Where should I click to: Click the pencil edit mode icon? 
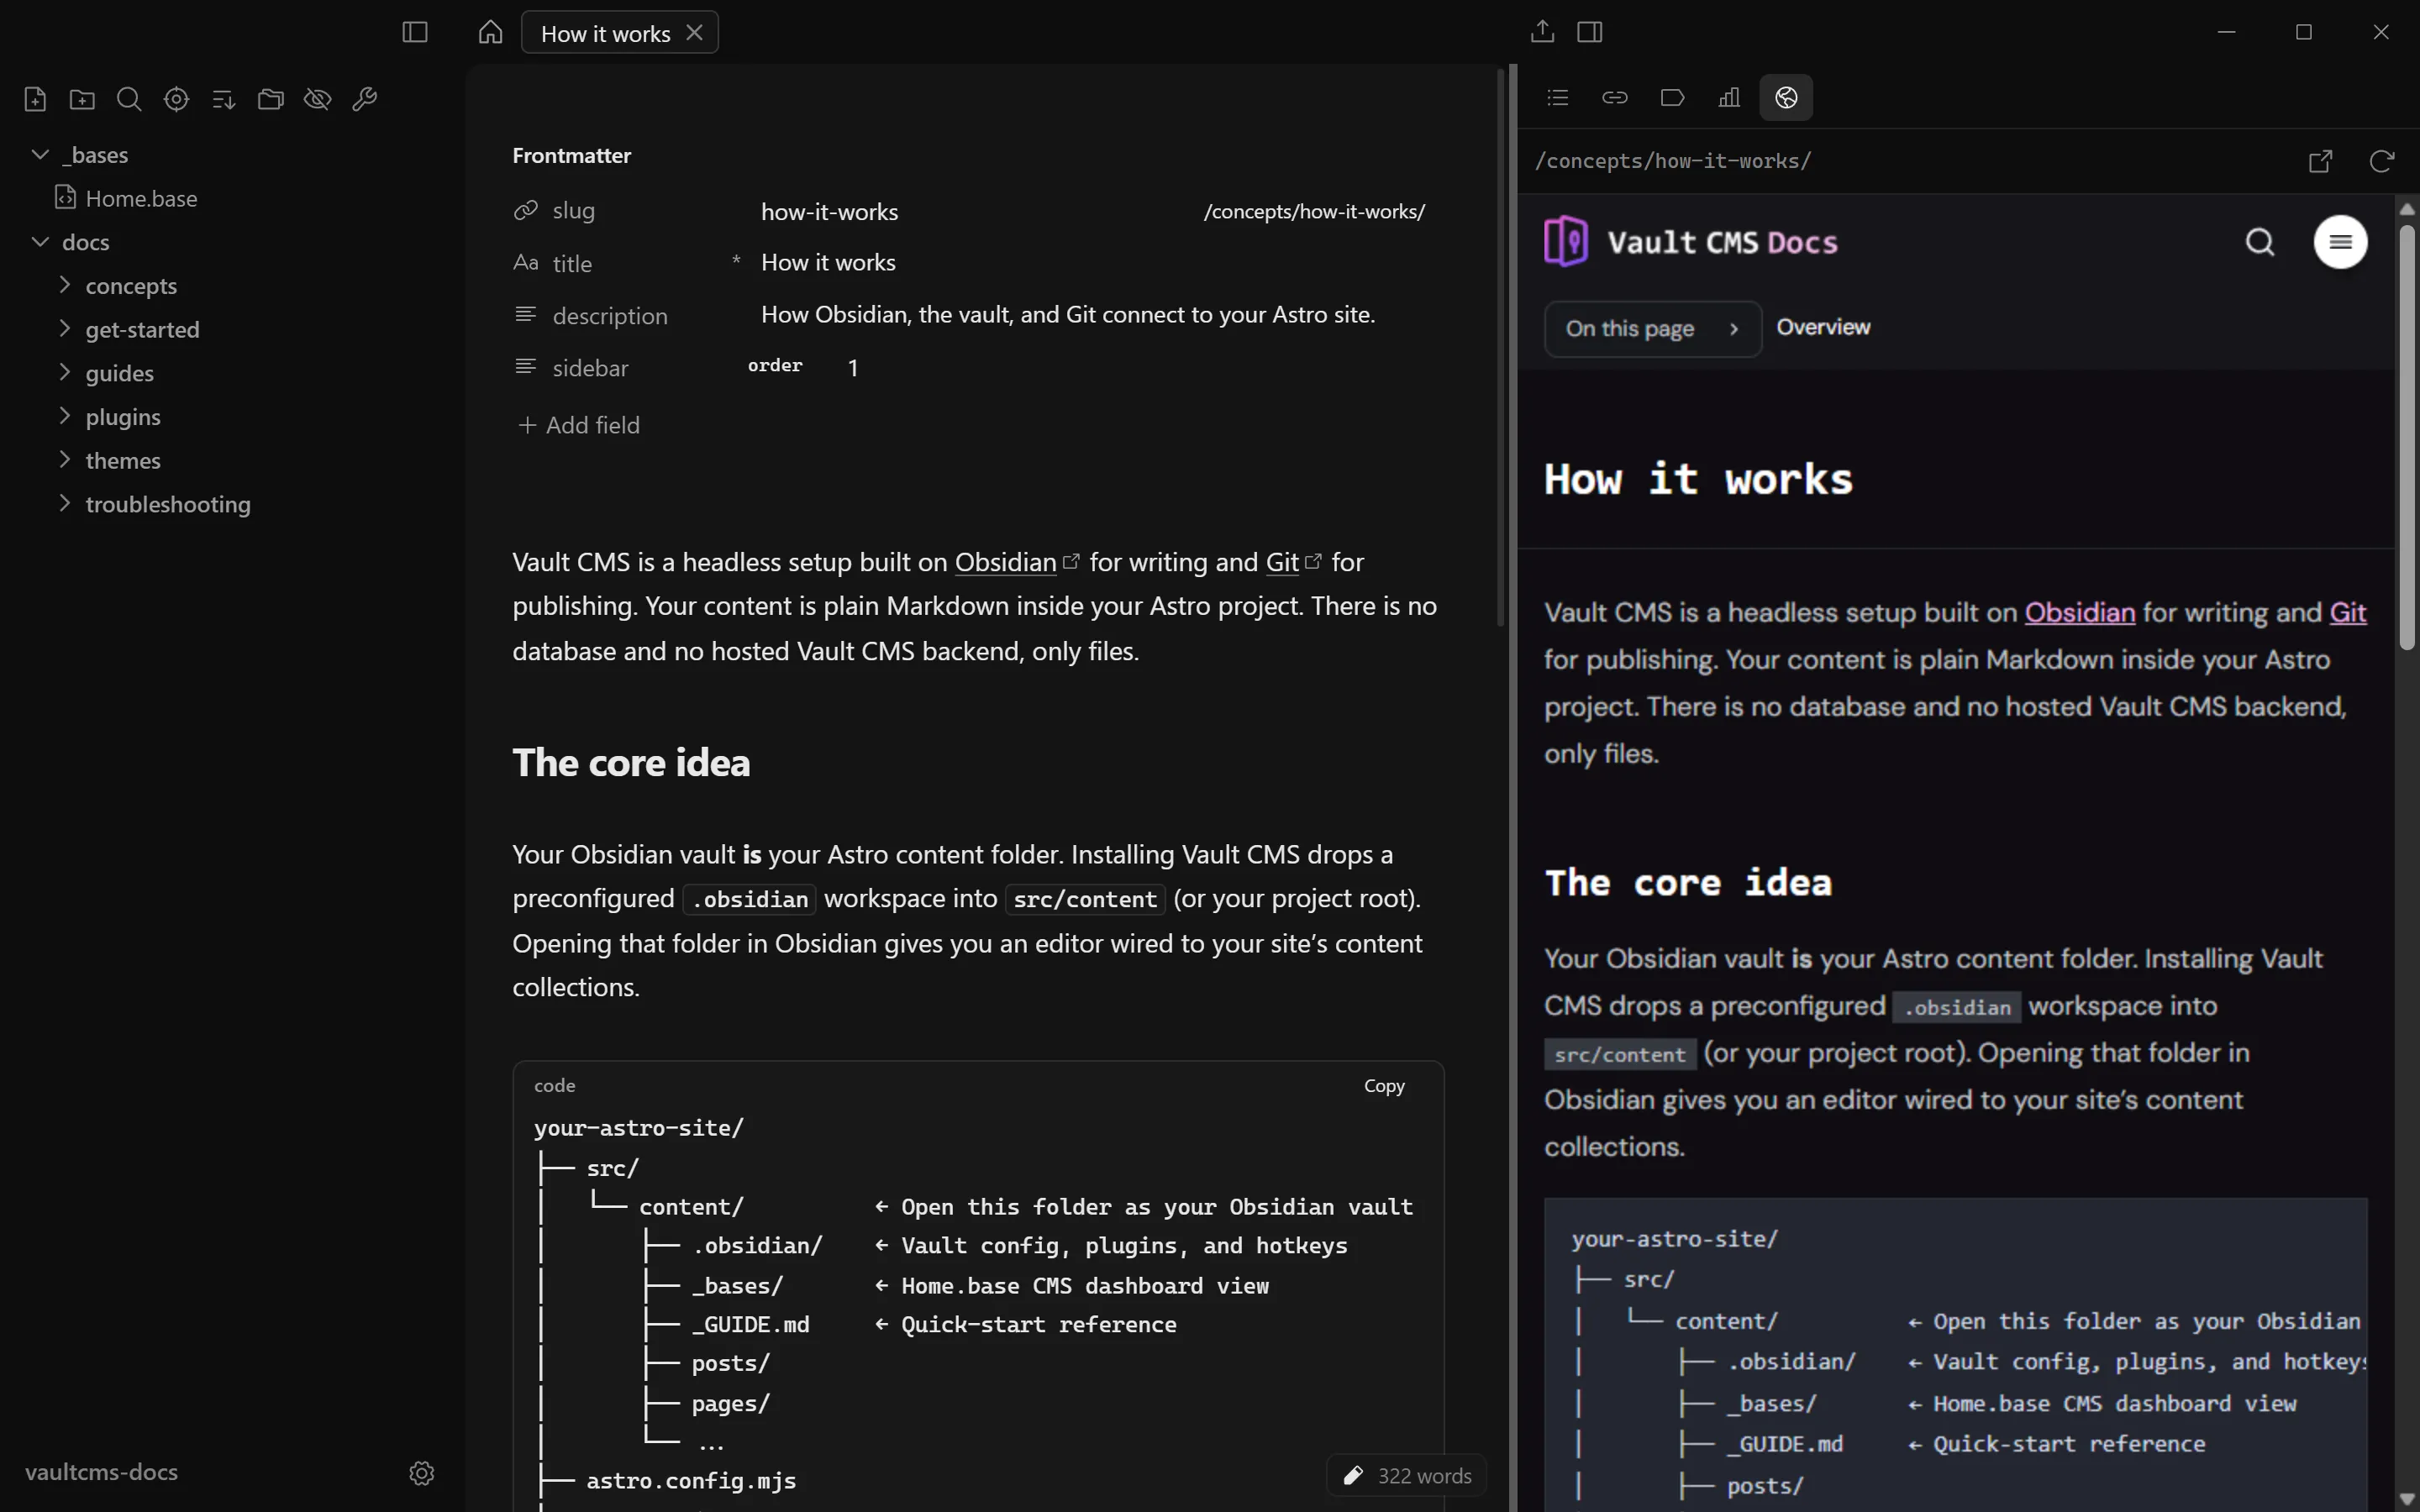pos(1353,1475)
